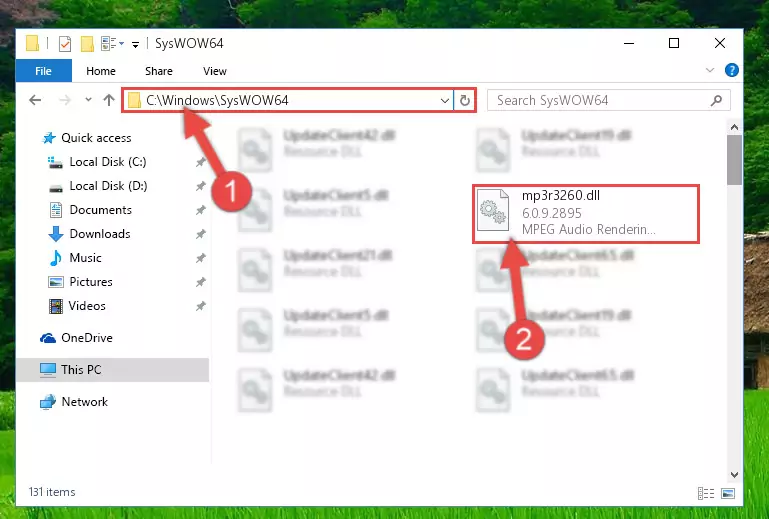This screenshot has height=519, width=769.
Task: Switch to the View ribbon tab
Action: (215, 71)
